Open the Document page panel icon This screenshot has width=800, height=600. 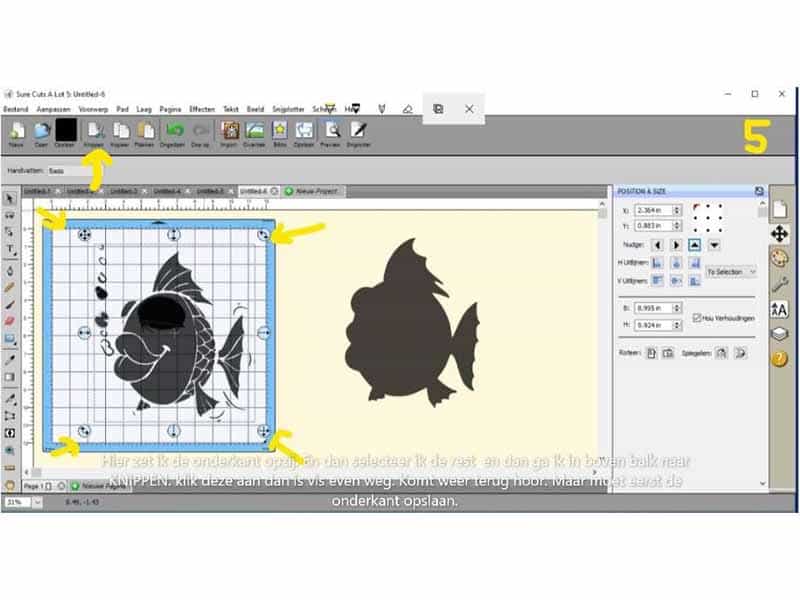tap(779, 209)
